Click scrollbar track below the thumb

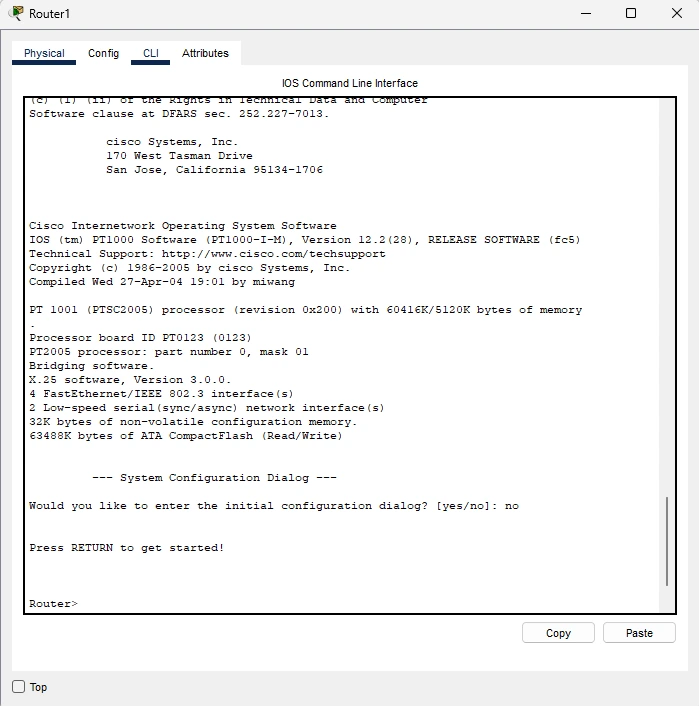pyautogui.click(x=667, y=599)
